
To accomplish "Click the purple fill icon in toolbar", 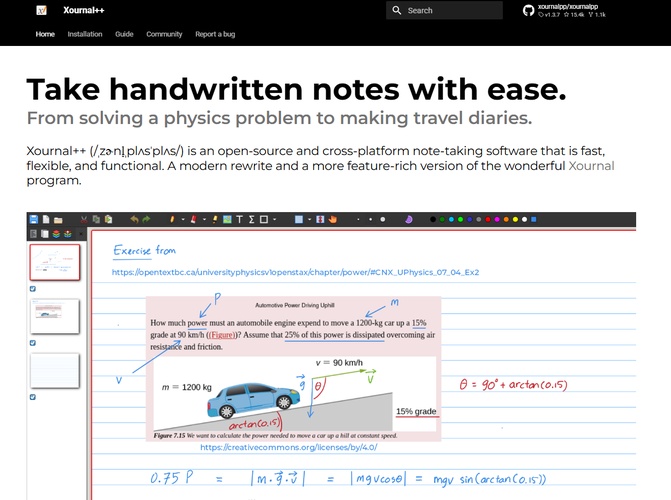I will (x=409, y=220).
